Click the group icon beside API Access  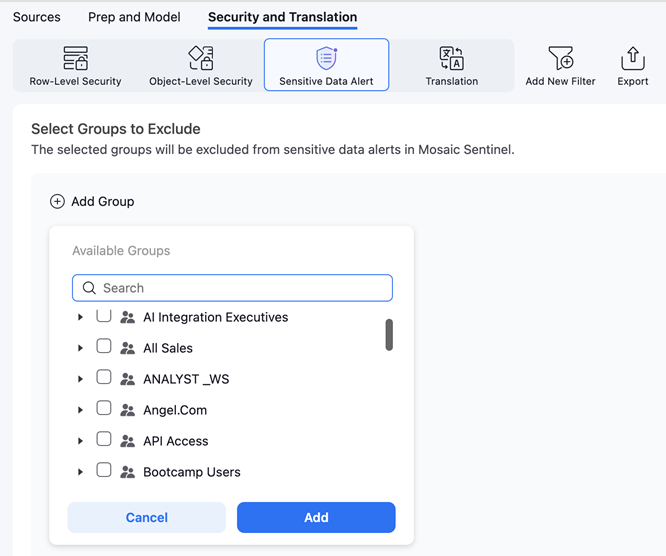(x=127, y=441)
